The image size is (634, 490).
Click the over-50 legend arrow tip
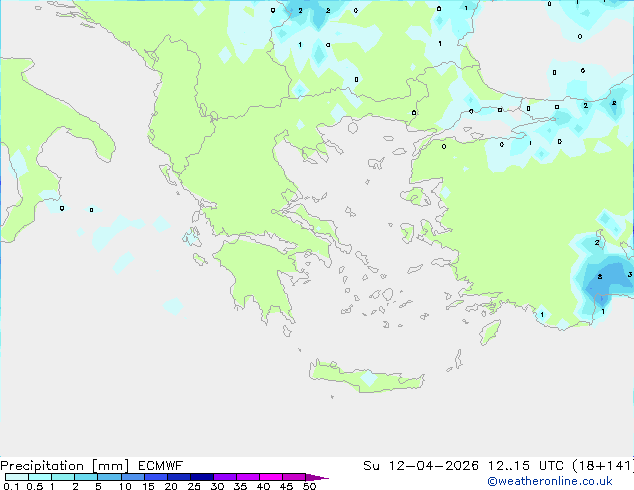(317, 477)
